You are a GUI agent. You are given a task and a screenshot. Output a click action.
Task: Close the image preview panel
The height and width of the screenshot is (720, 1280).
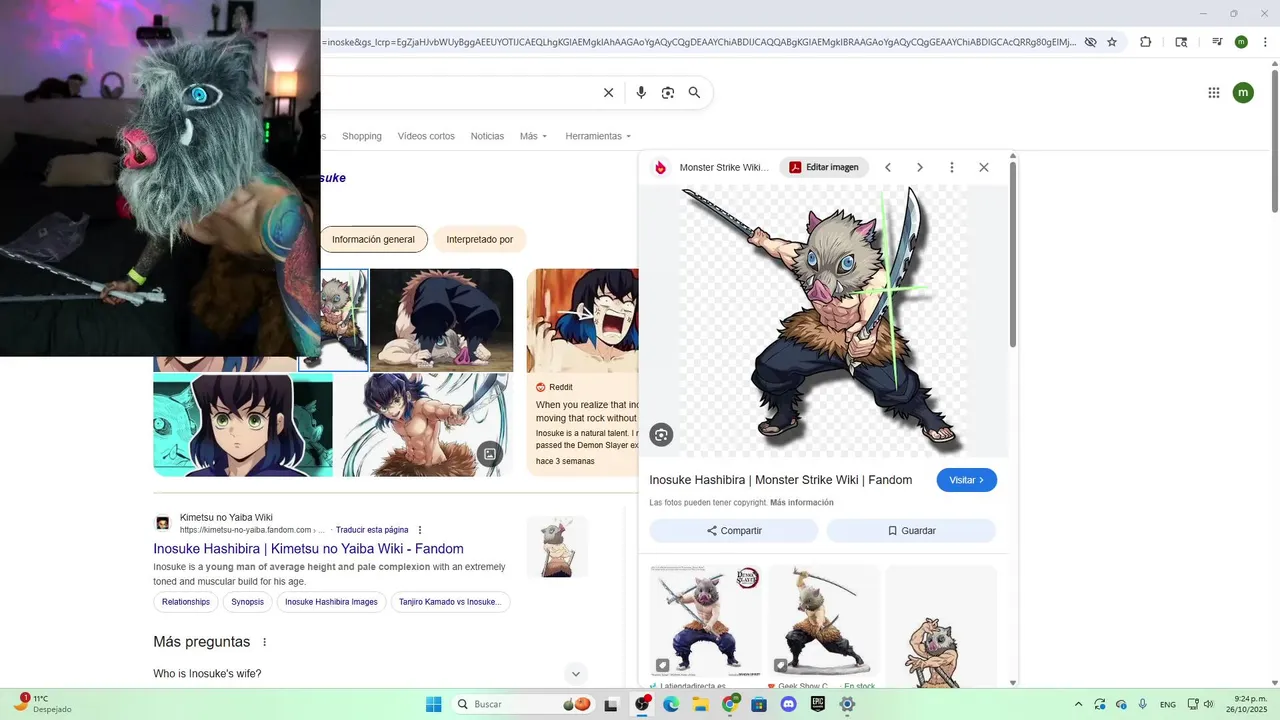[x=984, y=167]
